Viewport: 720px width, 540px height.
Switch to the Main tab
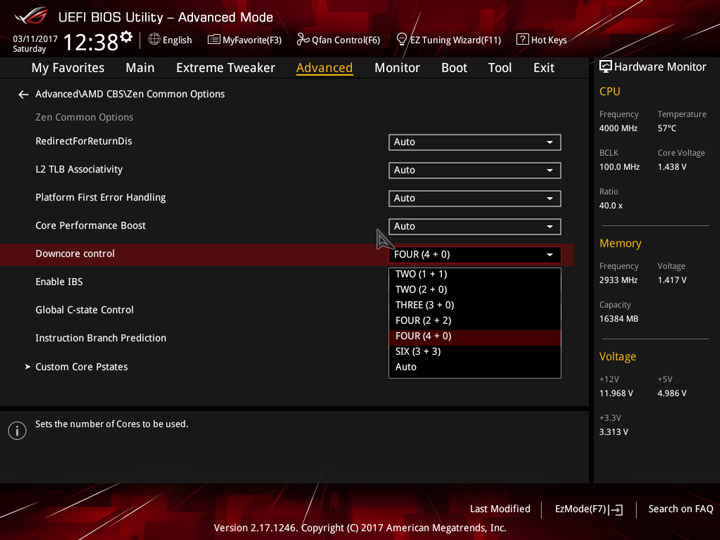point(140,68)
